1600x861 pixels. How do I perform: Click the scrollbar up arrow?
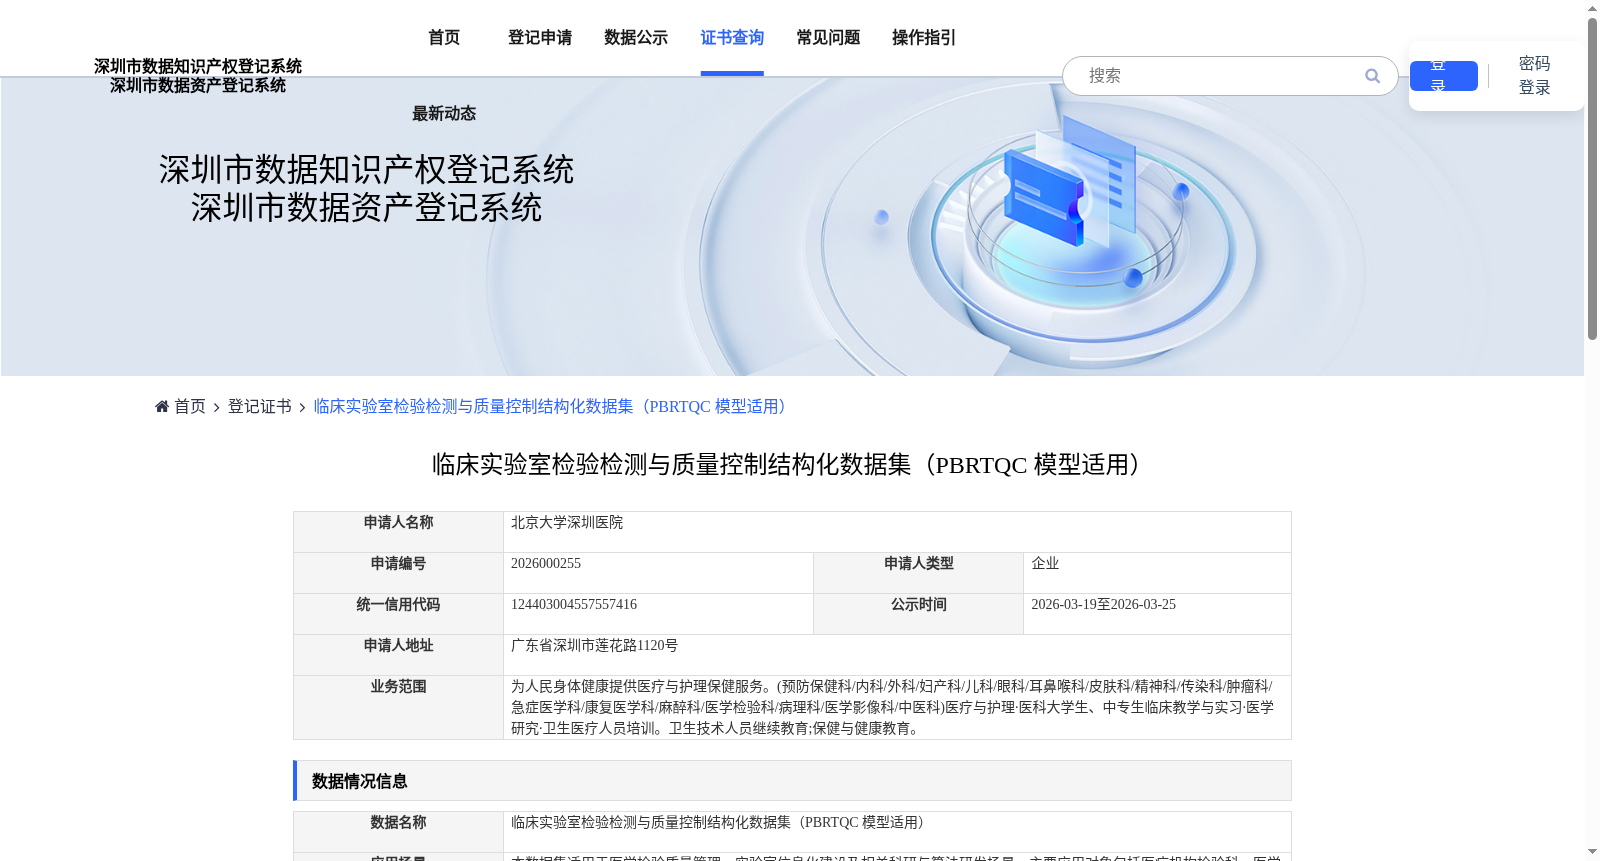pos(1592,8)
